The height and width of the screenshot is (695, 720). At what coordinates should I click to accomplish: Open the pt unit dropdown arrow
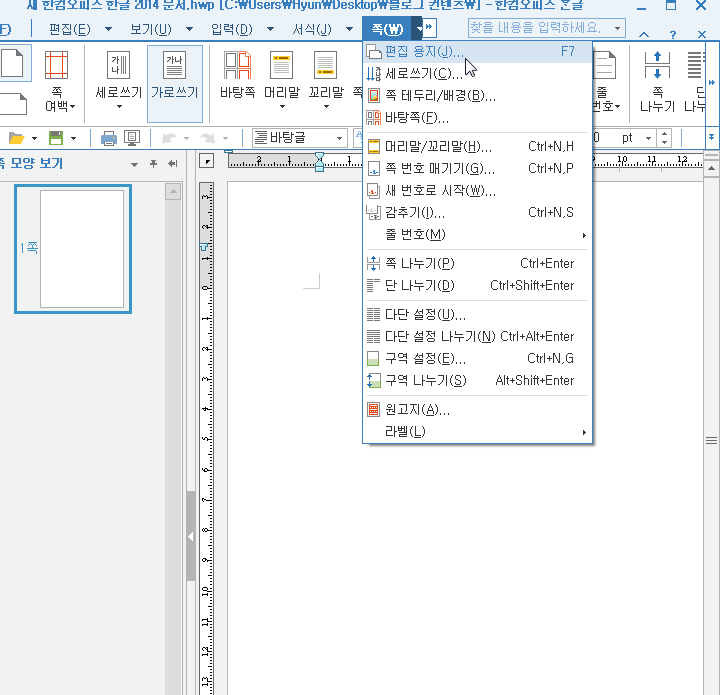648,138
